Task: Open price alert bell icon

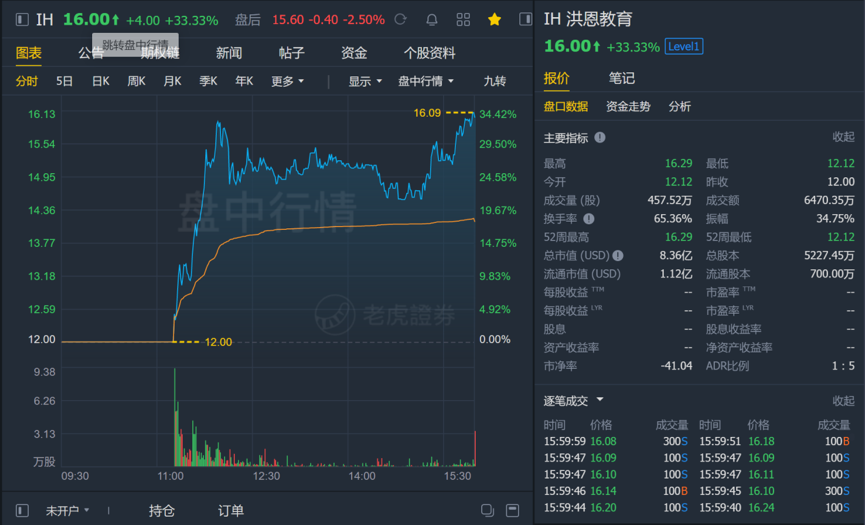Action: pos(432,20)
